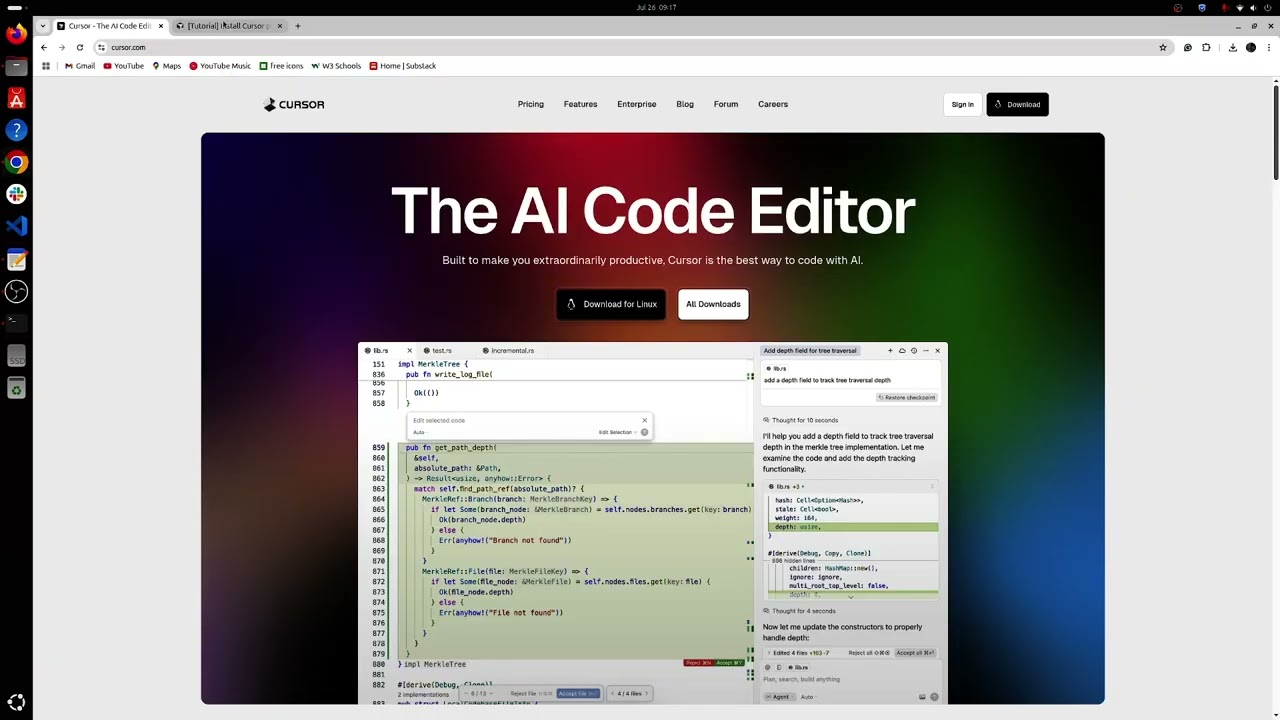Open the Maps bookmark
The width and height of the screenshot is (1280, 720).
point(166,66)
